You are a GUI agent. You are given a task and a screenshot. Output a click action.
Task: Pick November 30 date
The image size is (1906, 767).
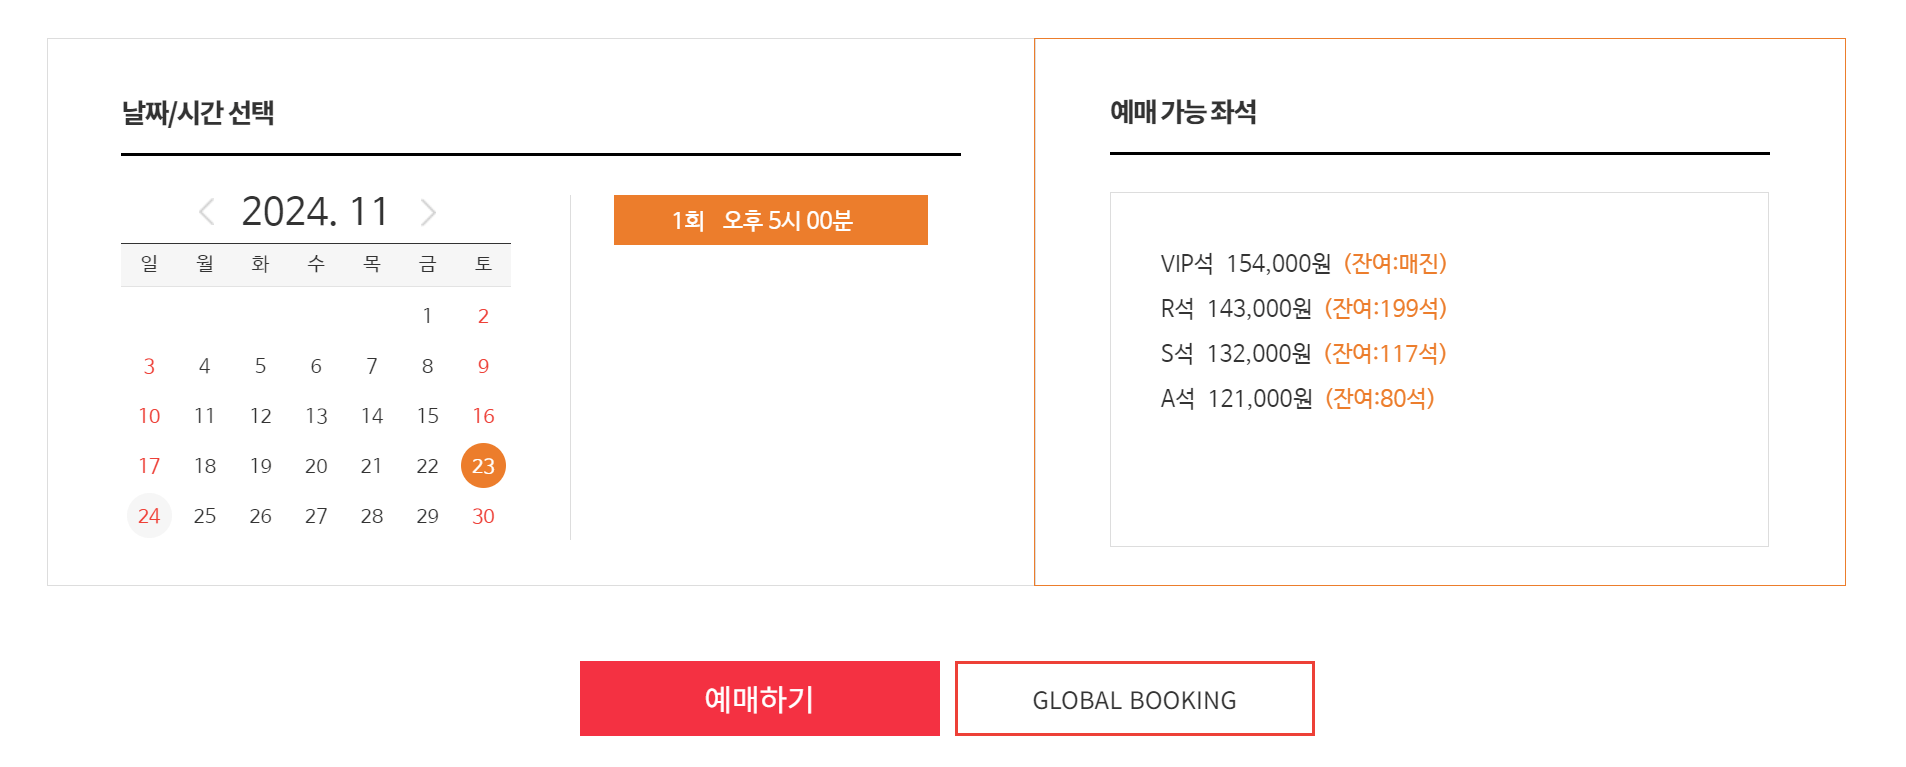pos(482,515)
